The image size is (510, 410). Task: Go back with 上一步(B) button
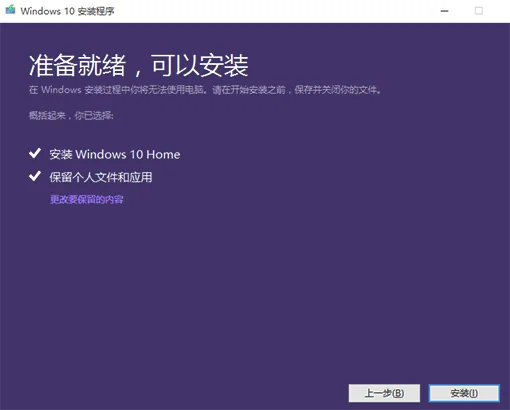click(384, 393)
